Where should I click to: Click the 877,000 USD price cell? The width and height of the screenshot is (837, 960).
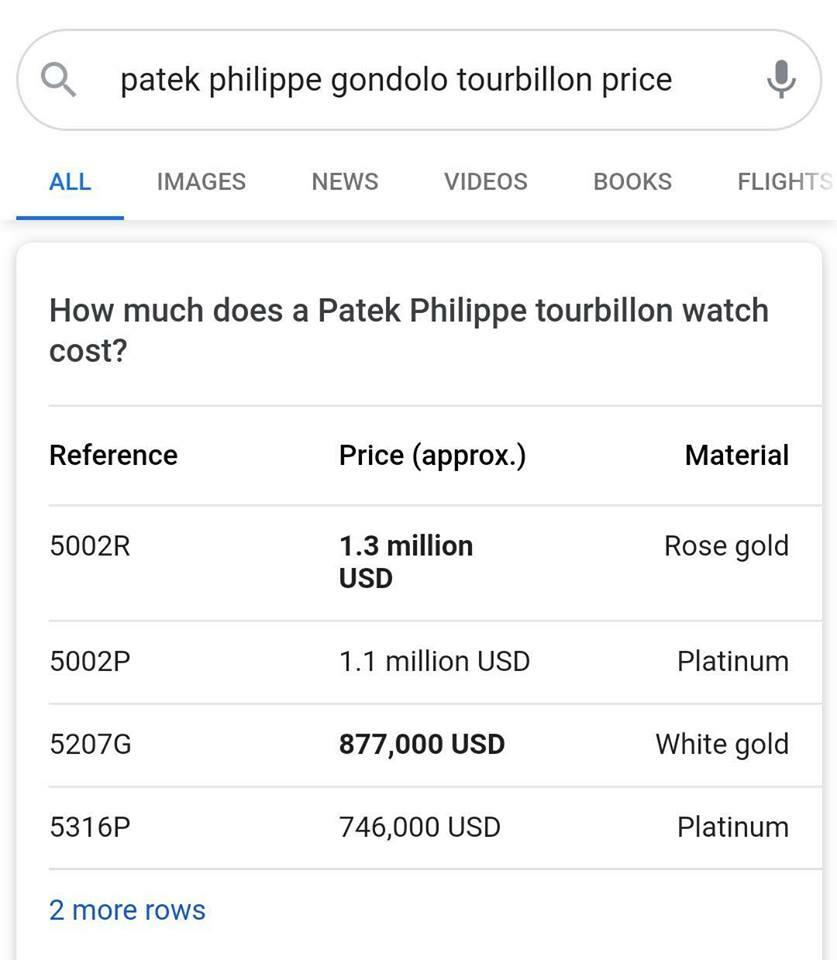point(421,745)
